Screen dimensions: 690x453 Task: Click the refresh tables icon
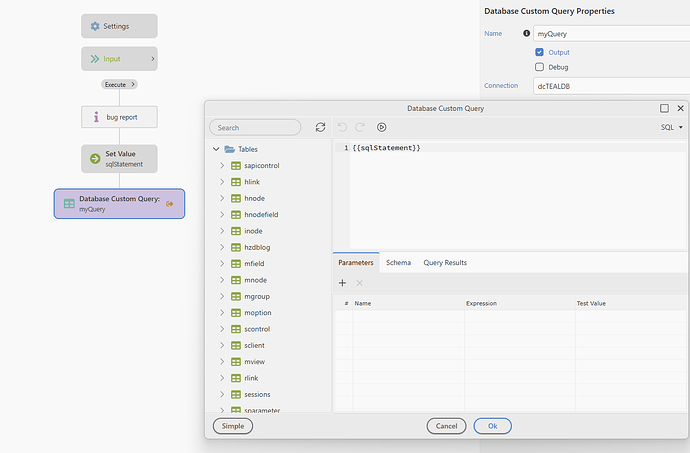click(x=320, y=128)
